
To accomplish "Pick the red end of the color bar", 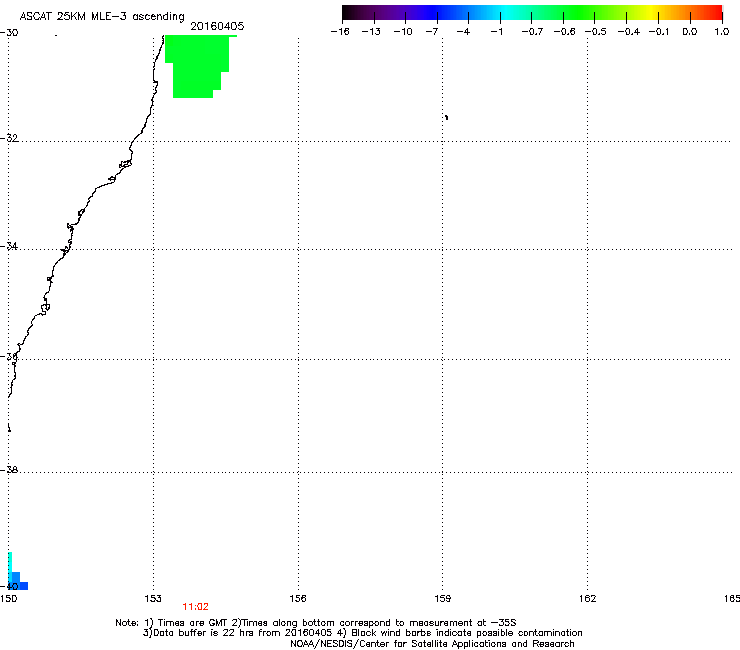I will [x=714, y=12].
